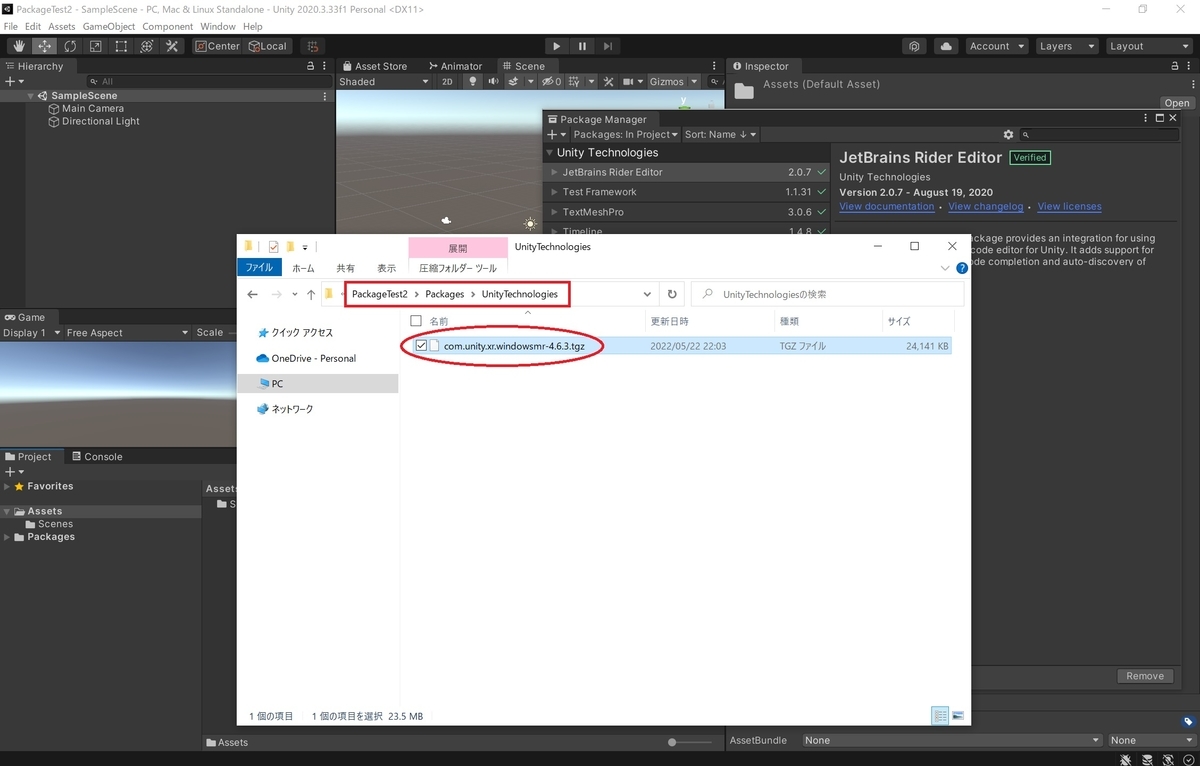Toggle scene effects icon
The width and height of the screenshot is (1200, 766).
point(516,82)
